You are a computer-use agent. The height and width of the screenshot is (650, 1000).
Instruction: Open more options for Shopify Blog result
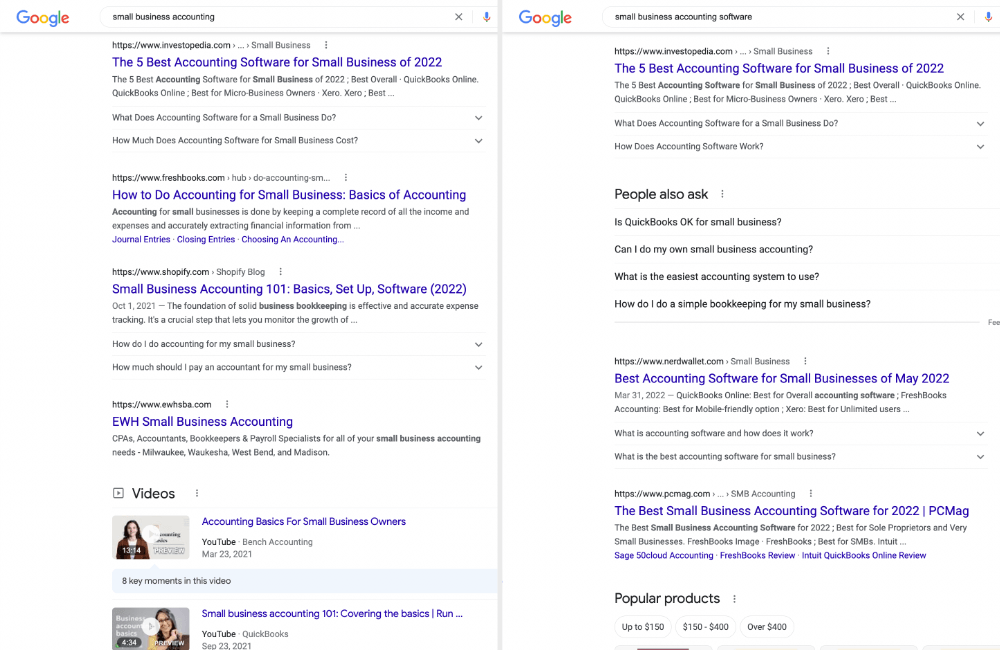tap(281, 272)
